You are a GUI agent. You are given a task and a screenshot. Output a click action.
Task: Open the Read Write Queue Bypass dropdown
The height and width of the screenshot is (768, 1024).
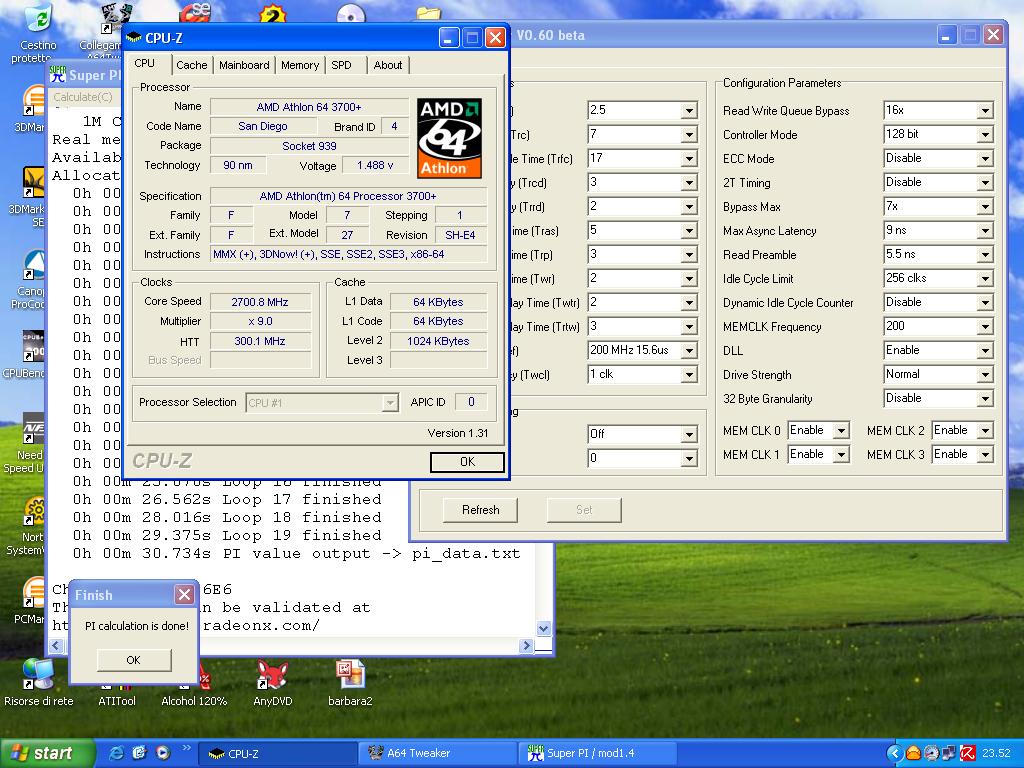tap(985, 110)
